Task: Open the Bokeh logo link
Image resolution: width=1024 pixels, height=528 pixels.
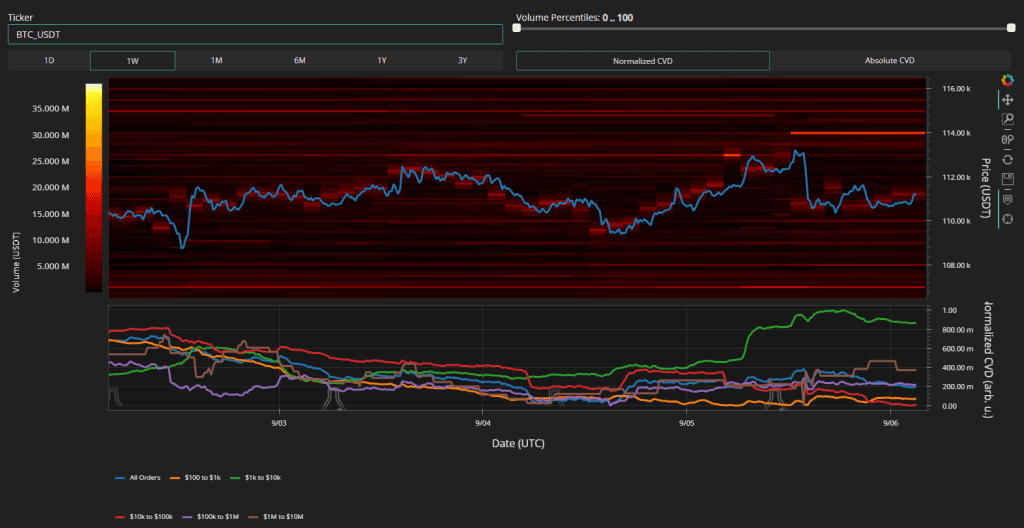Action: pyautogui.click(x=1007, y=80)
